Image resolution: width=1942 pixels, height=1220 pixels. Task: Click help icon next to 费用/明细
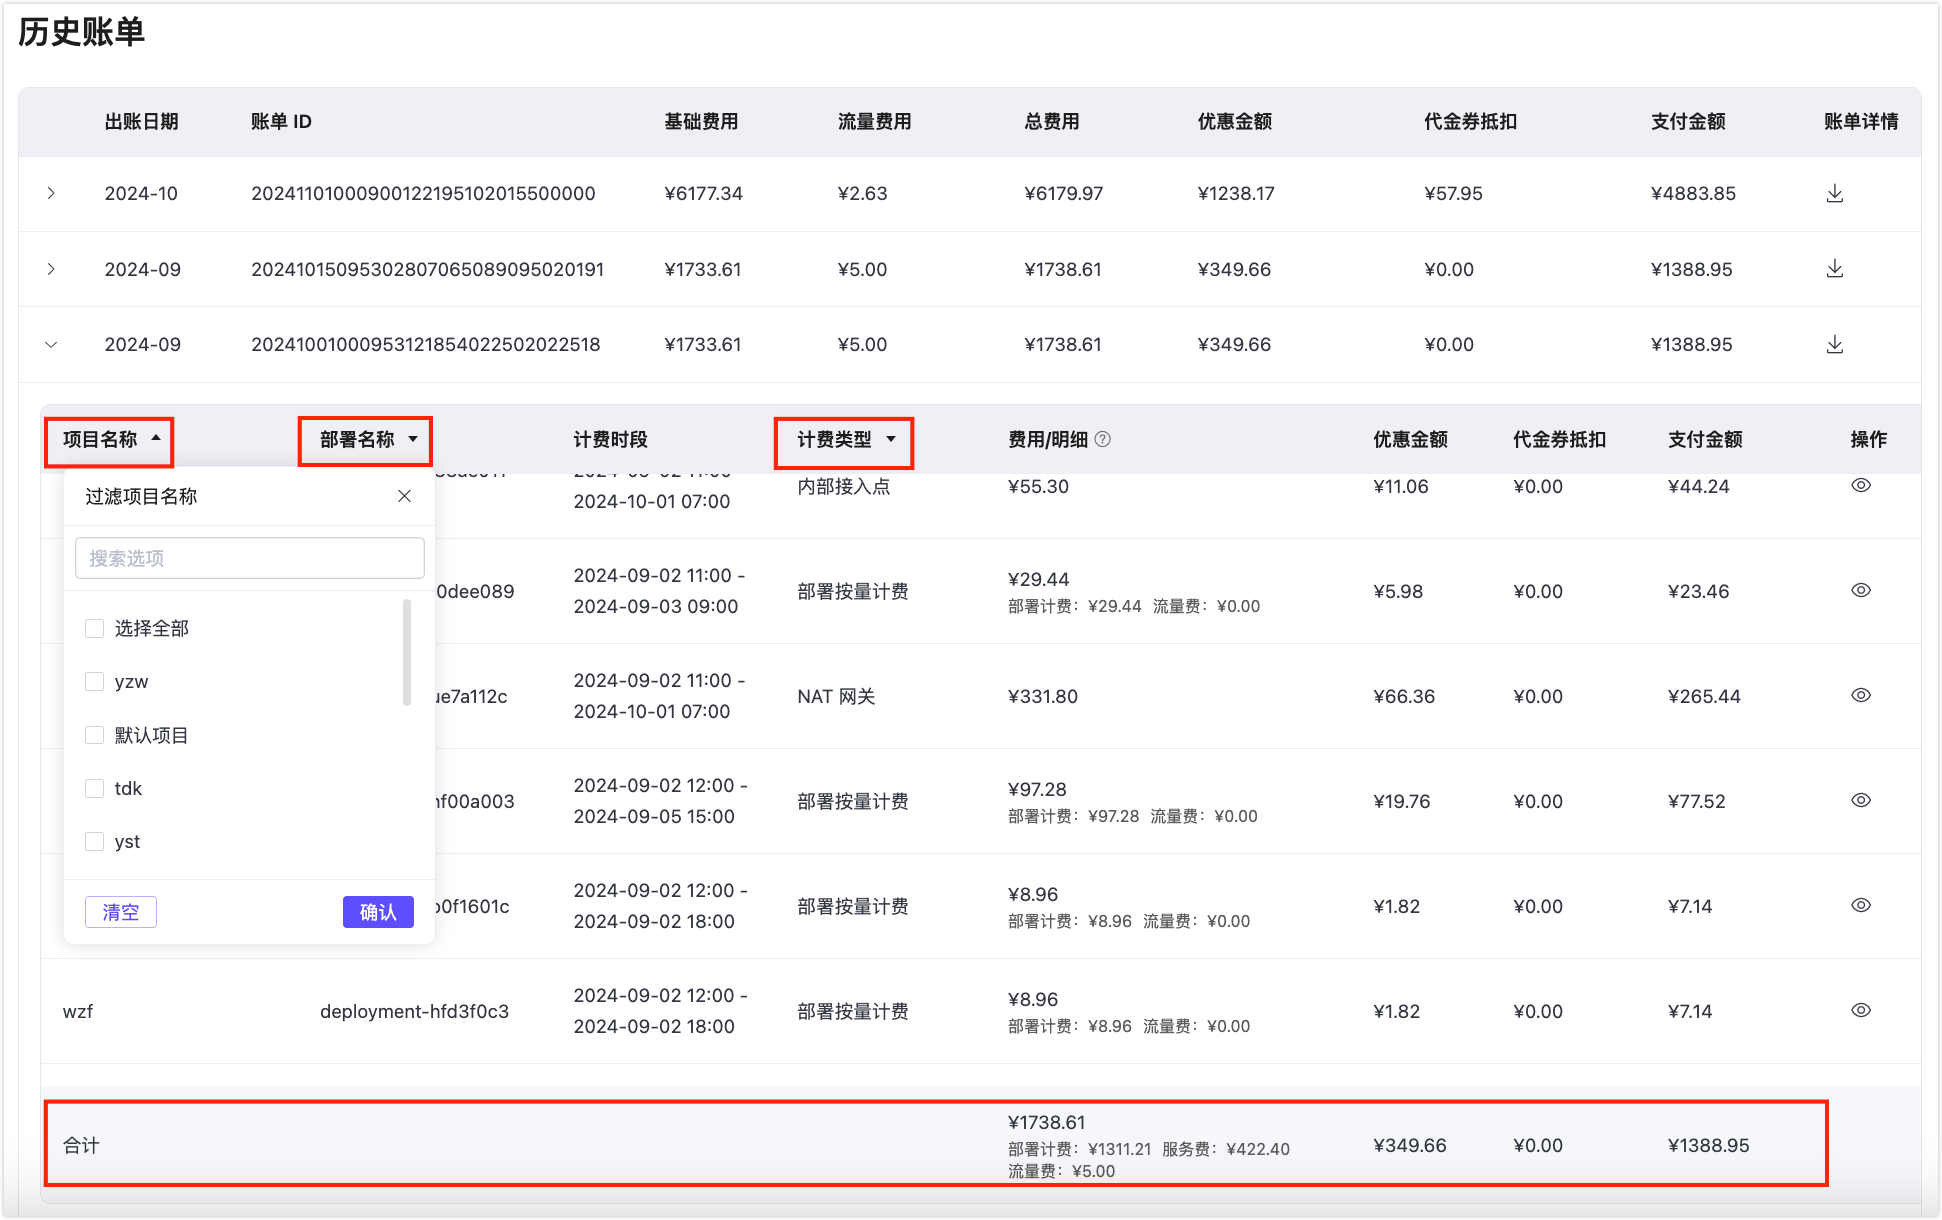[1102, 439]
